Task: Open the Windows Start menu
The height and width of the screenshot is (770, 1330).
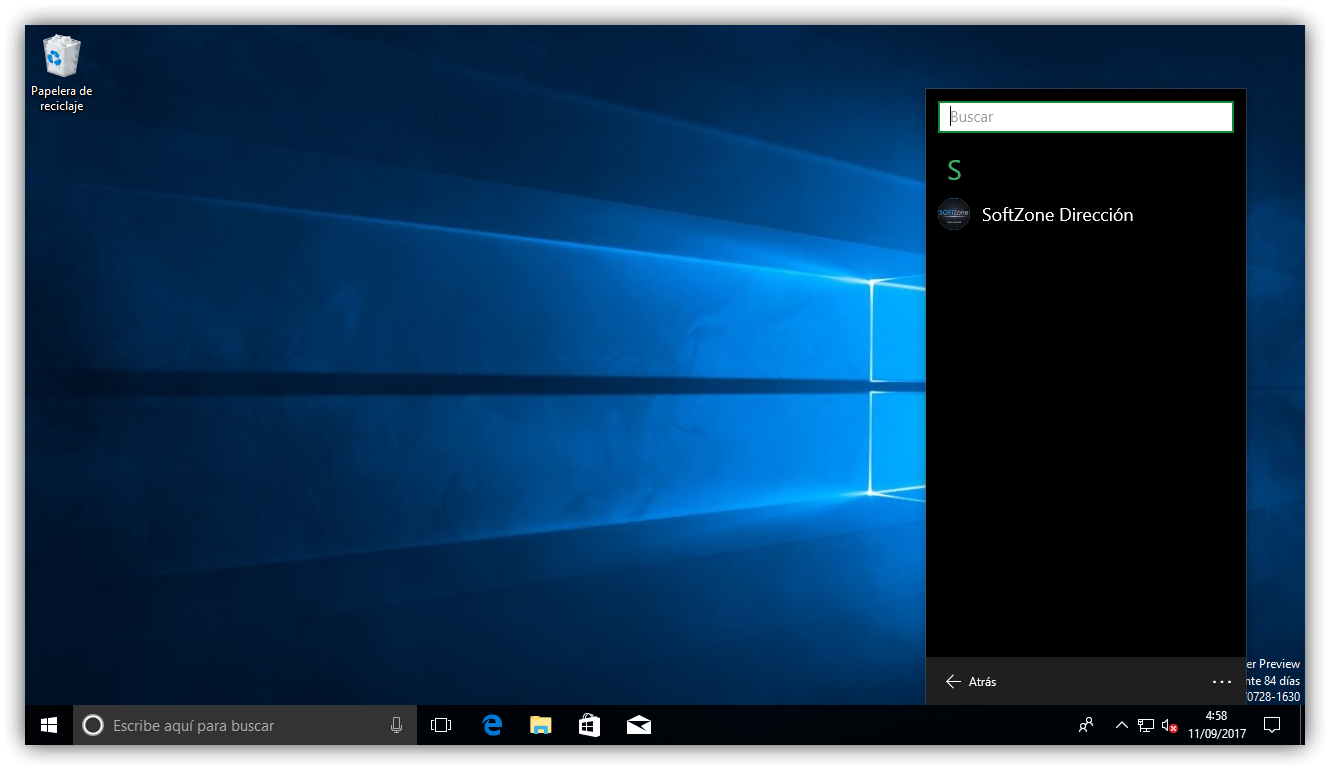Action: [x=48, y=725]
